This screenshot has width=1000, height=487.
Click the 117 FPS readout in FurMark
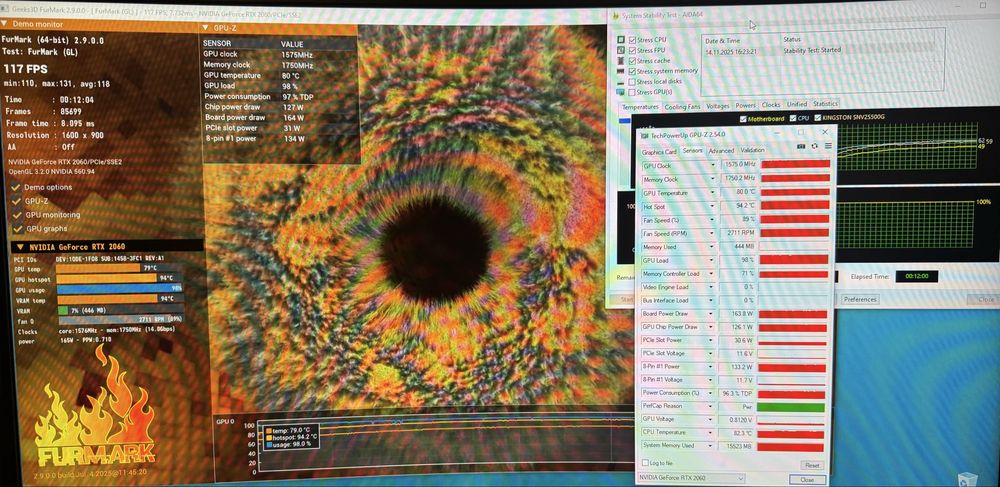coord(26,68)
